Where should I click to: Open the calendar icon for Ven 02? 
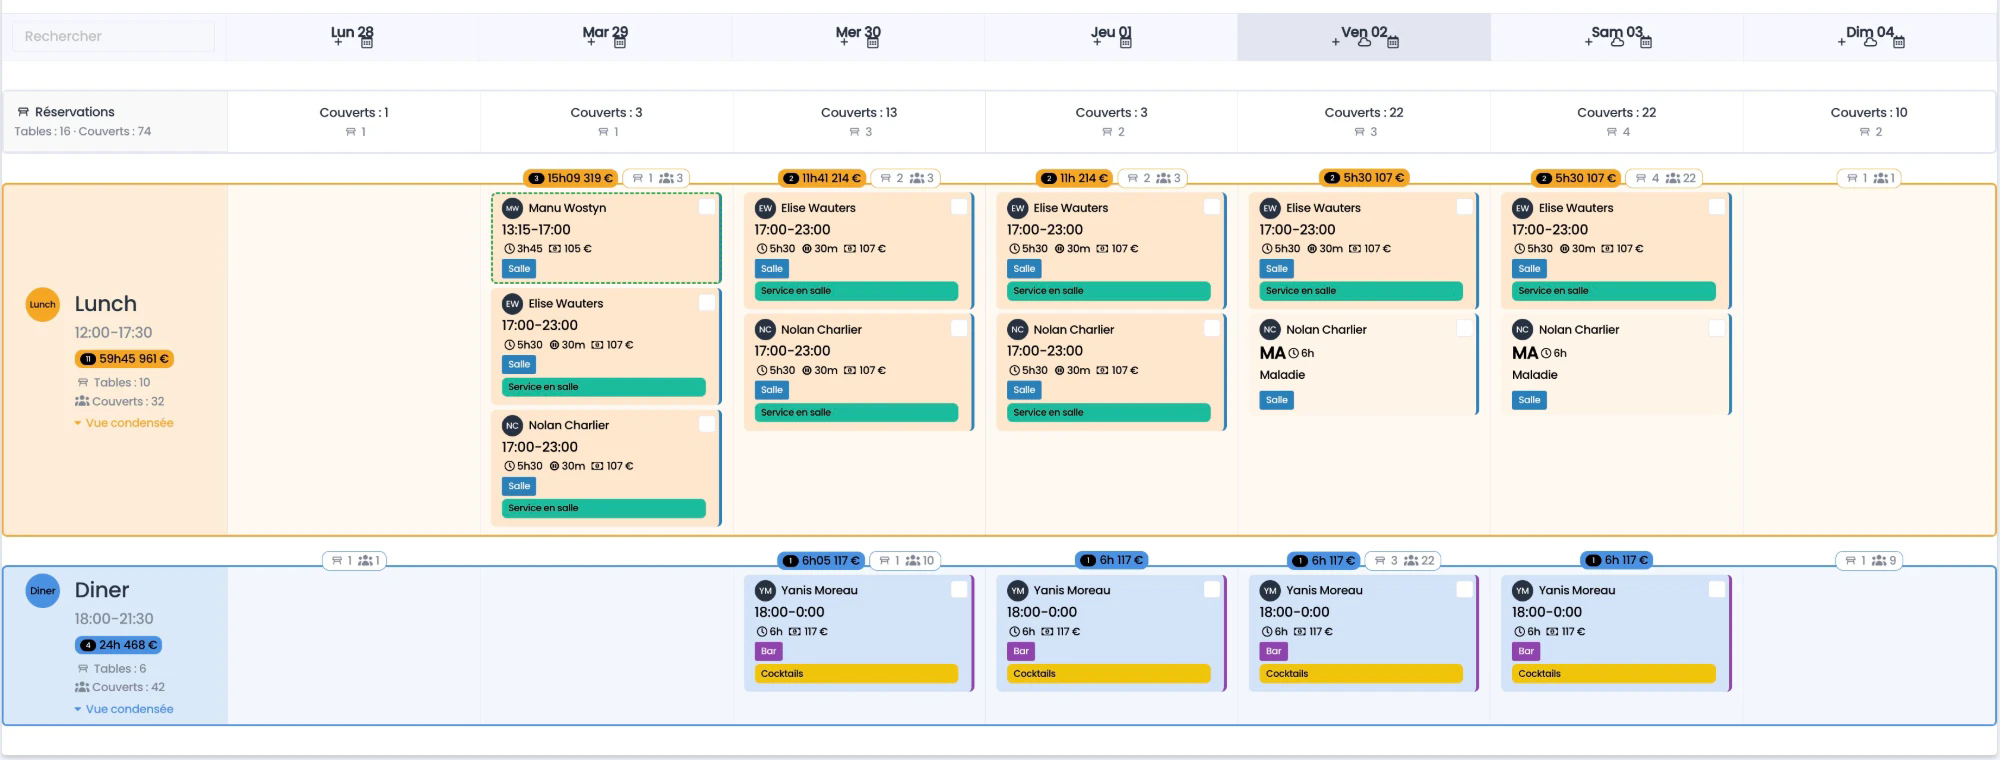(1393, 42)
